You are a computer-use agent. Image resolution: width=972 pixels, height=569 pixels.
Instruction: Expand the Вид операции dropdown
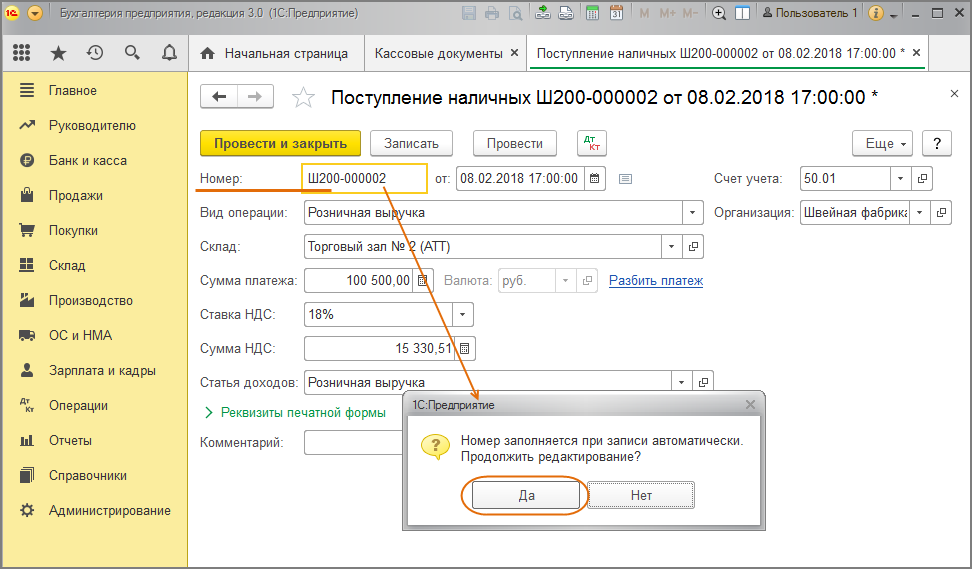[x=692, y=213]
